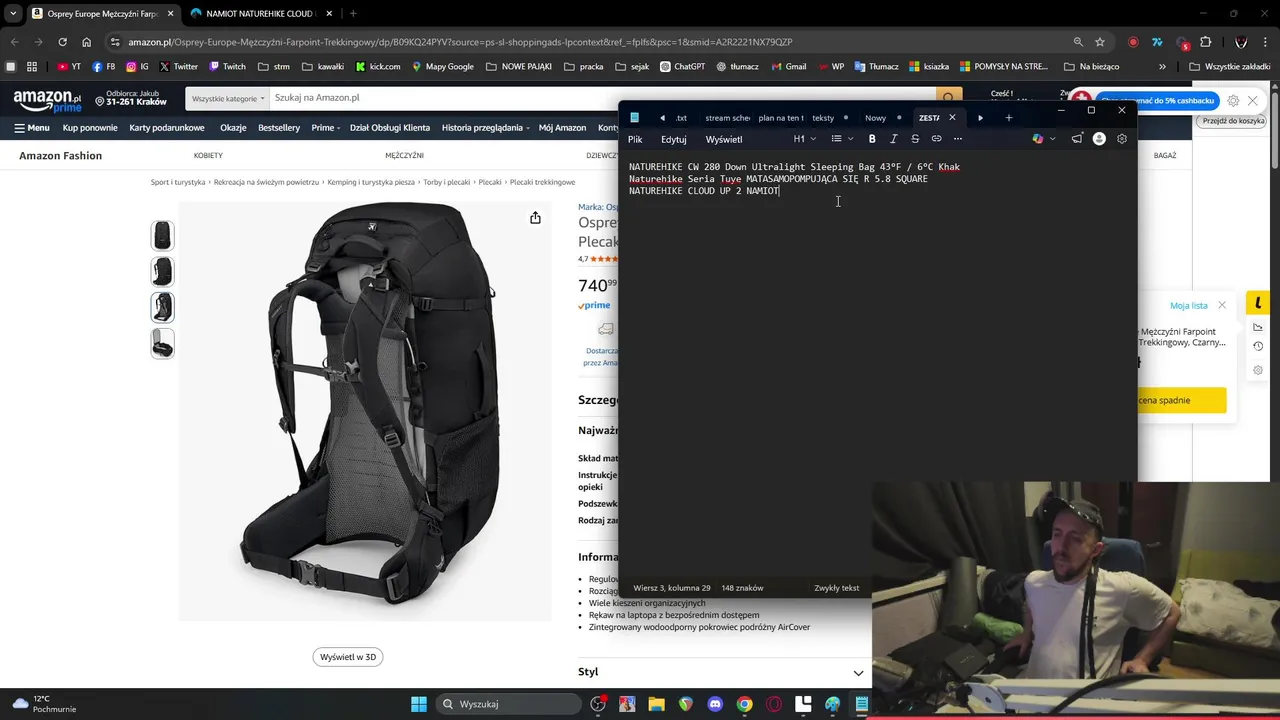Open the Edytuj menu in Notepad
1280x720 pixels.
[673, 139]
